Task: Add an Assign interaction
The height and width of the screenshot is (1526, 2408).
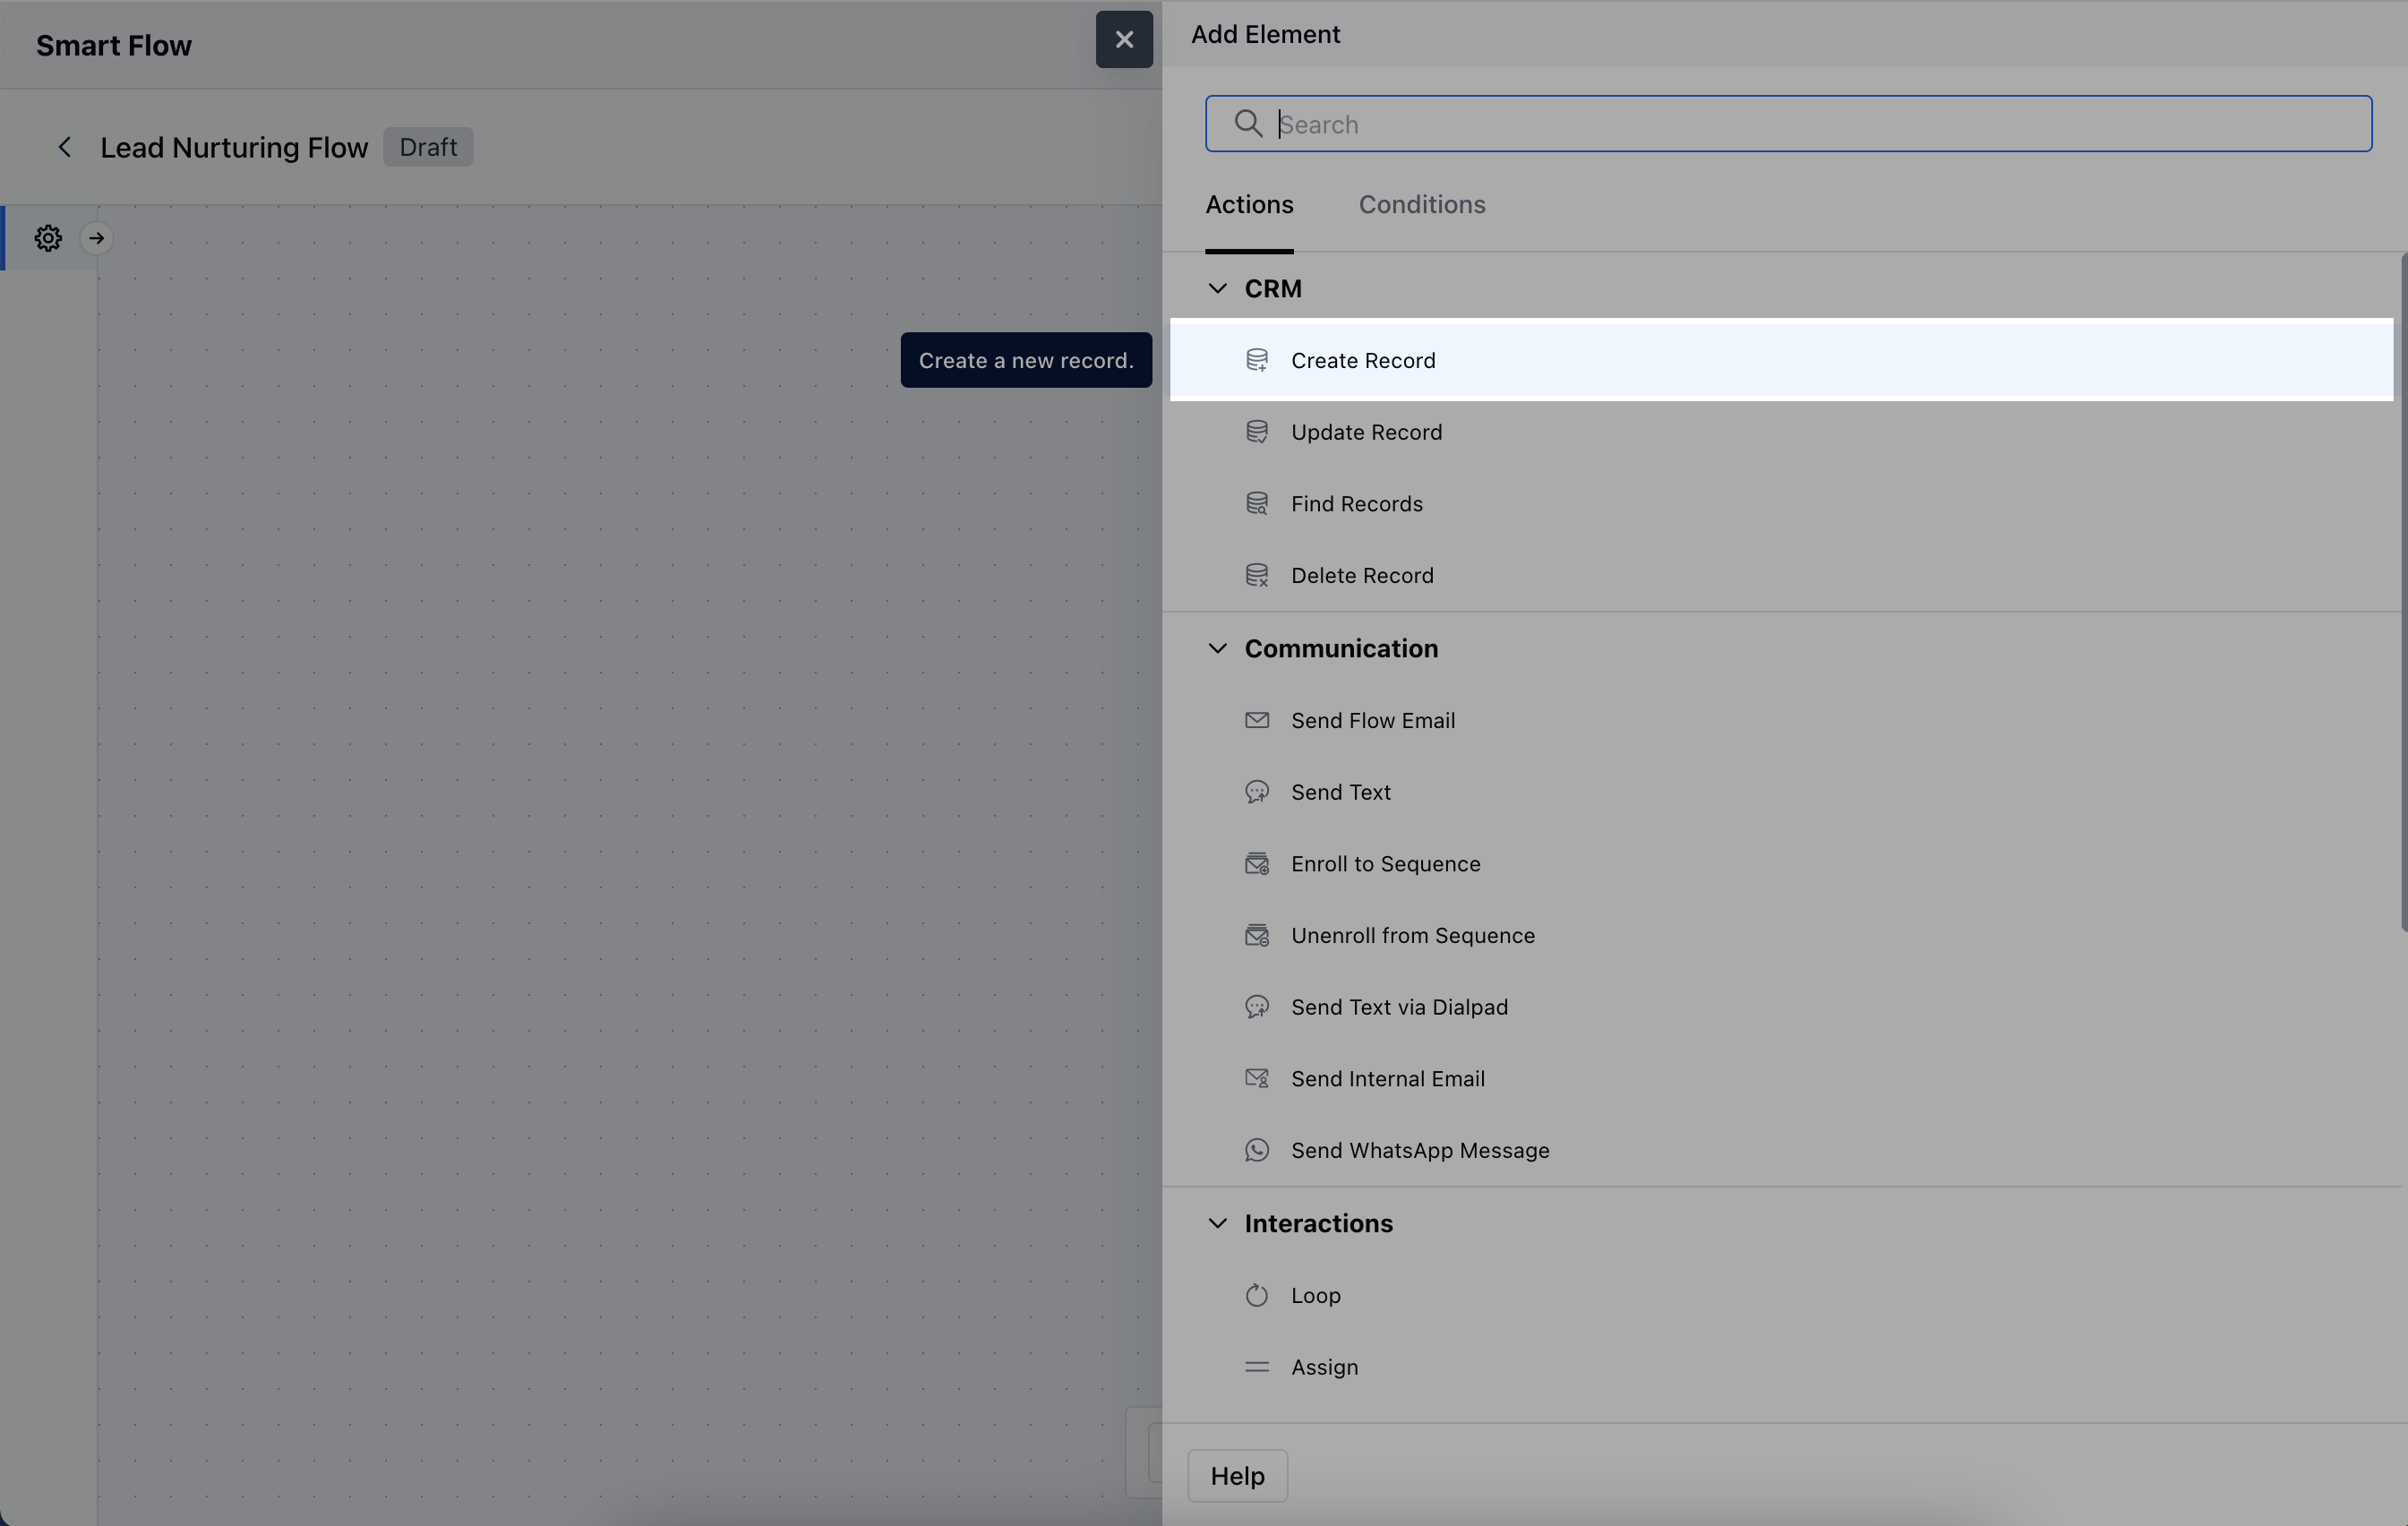Action: [1781, 1367]
